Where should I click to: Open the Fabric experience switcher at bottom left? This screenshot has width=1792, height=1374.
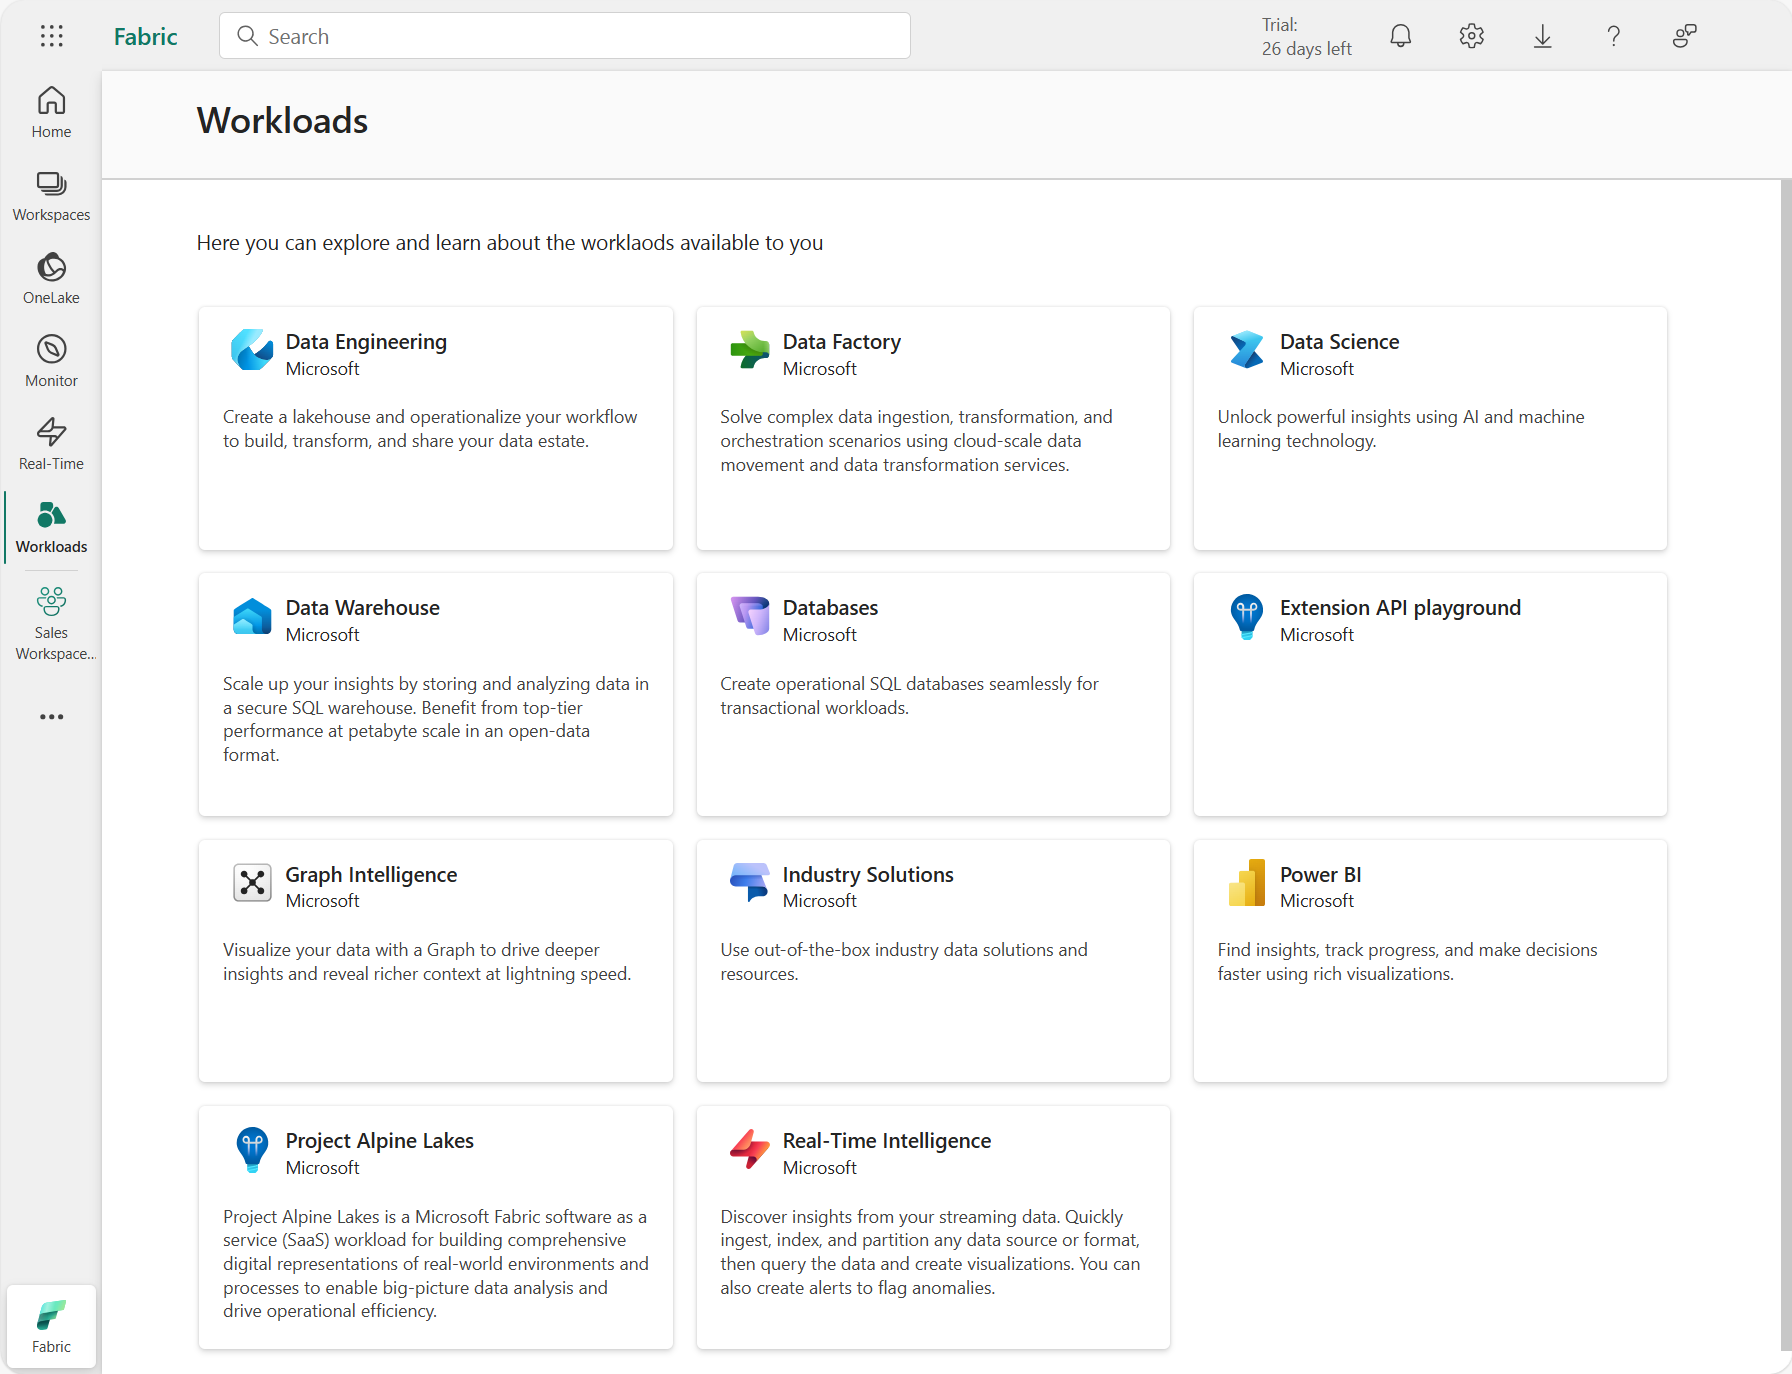(x=51, y=1327)
